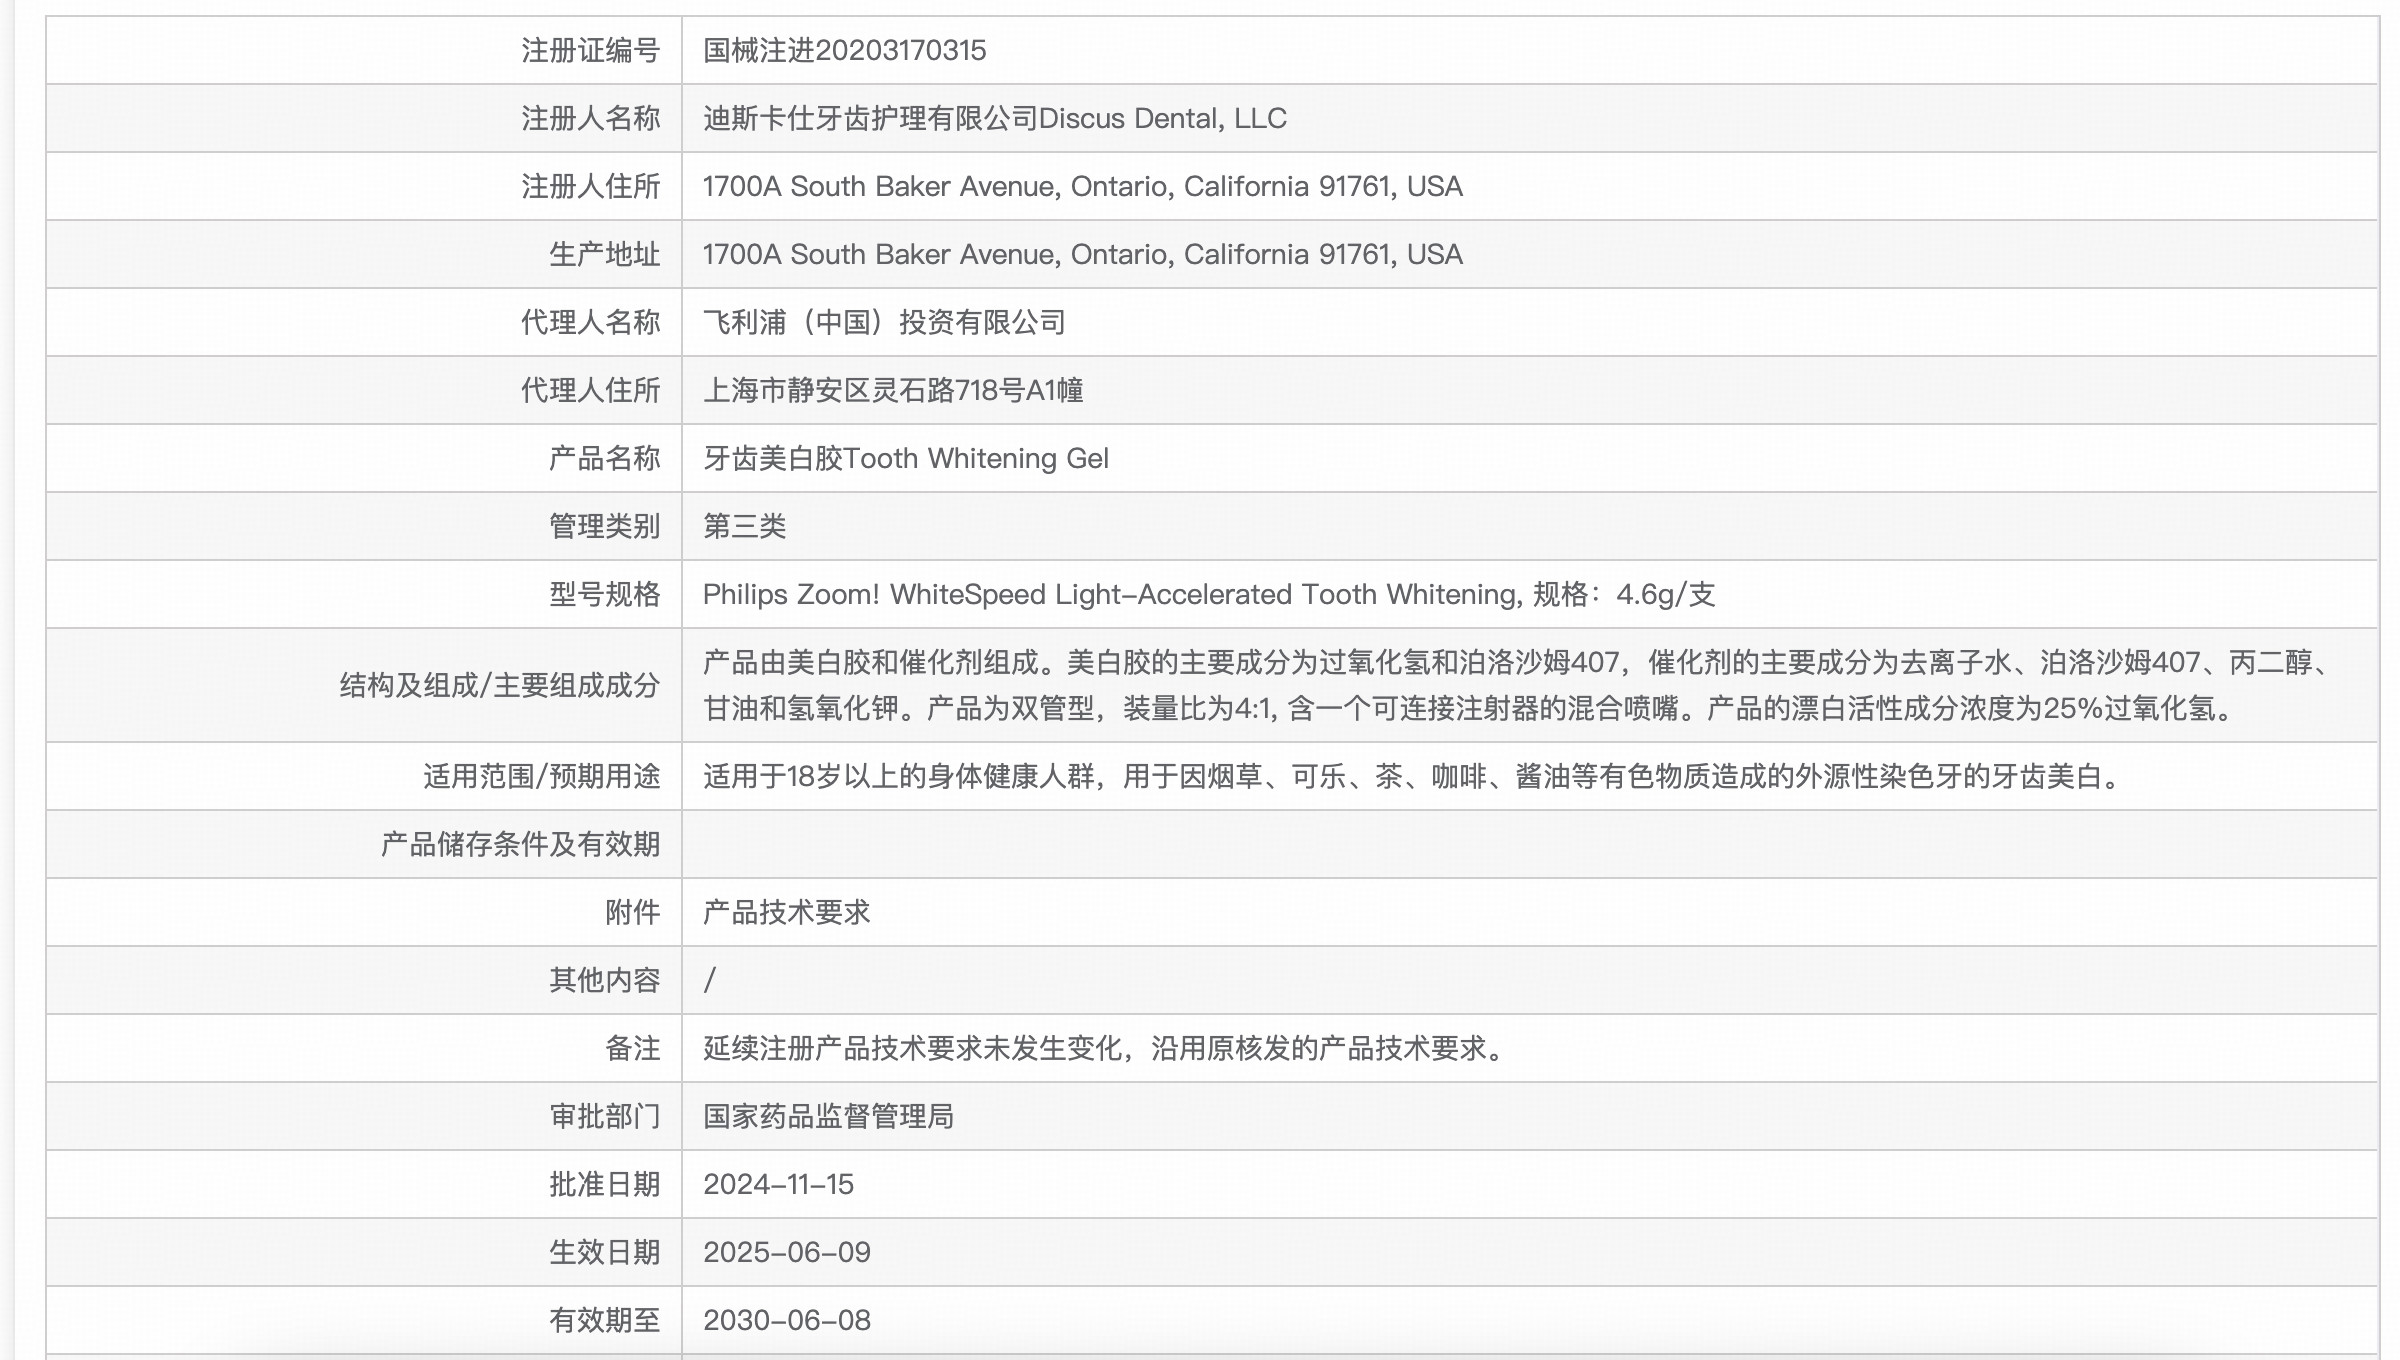This screenshot has width=2400, height=1360.
Task: Click agent name 飞利浦（中国）投资有限公司
Action: 884,322
